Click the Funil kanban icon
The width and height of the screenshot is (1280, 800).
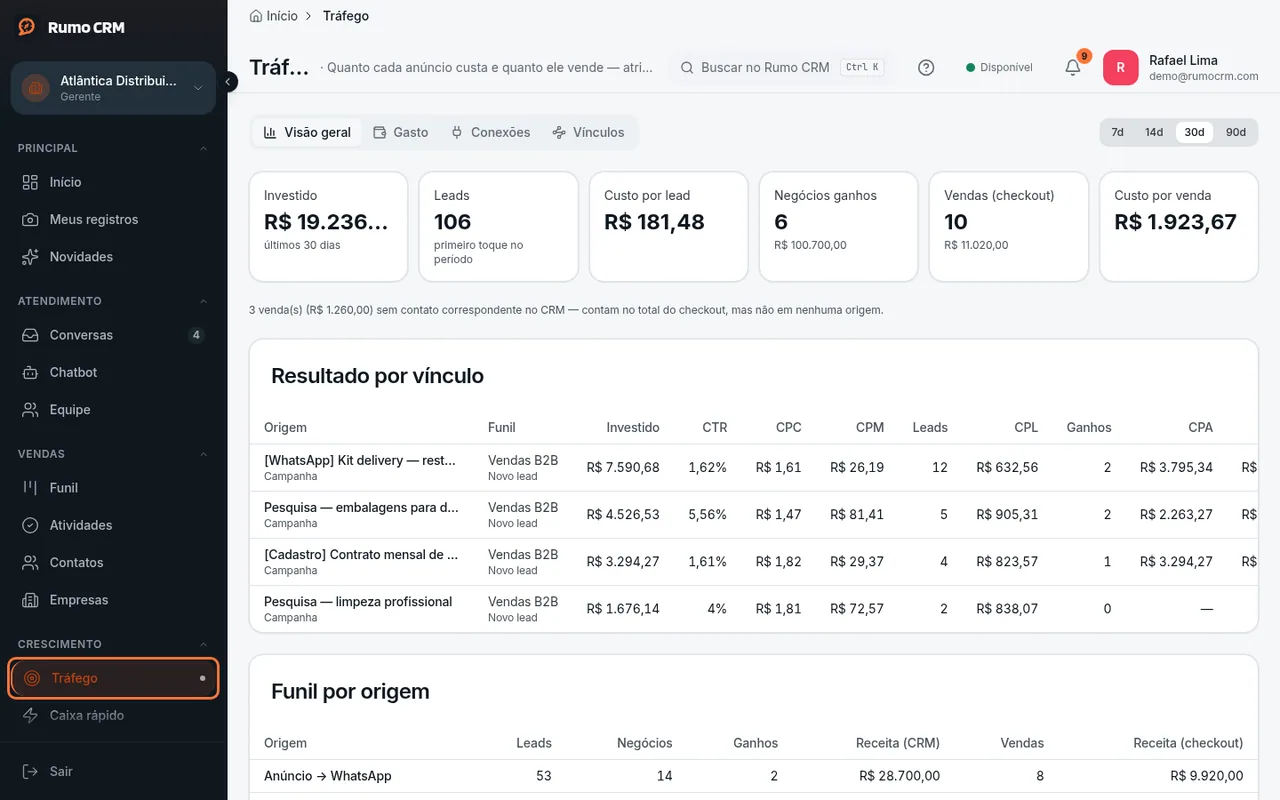(31, 488)
